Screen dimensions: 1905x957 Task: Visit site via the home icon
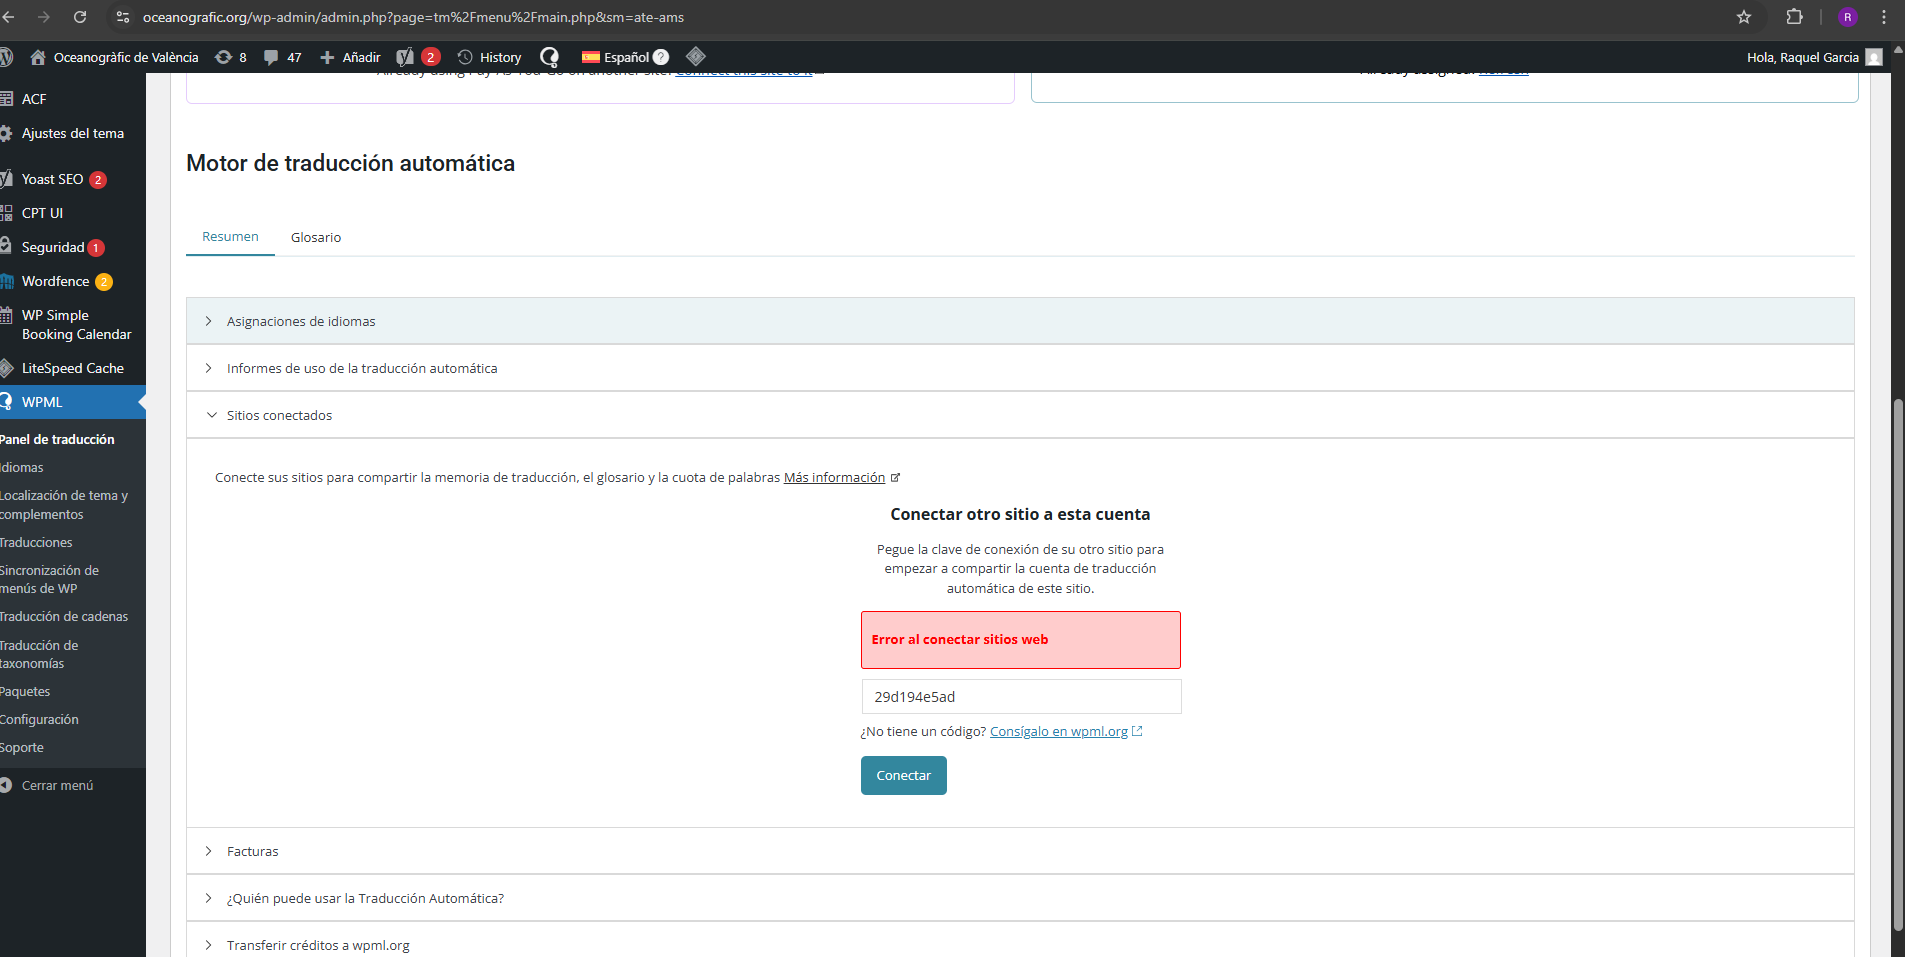38,57
